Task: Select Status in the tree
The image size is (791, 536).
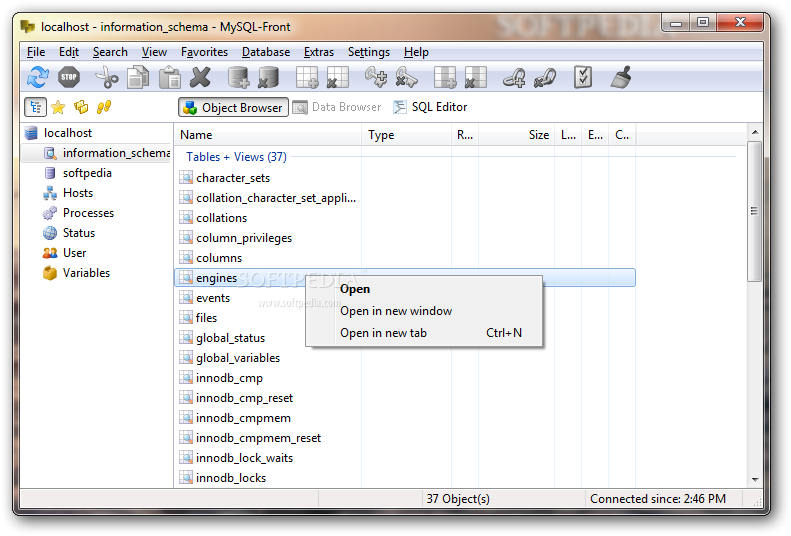Action: click(79, 233)
